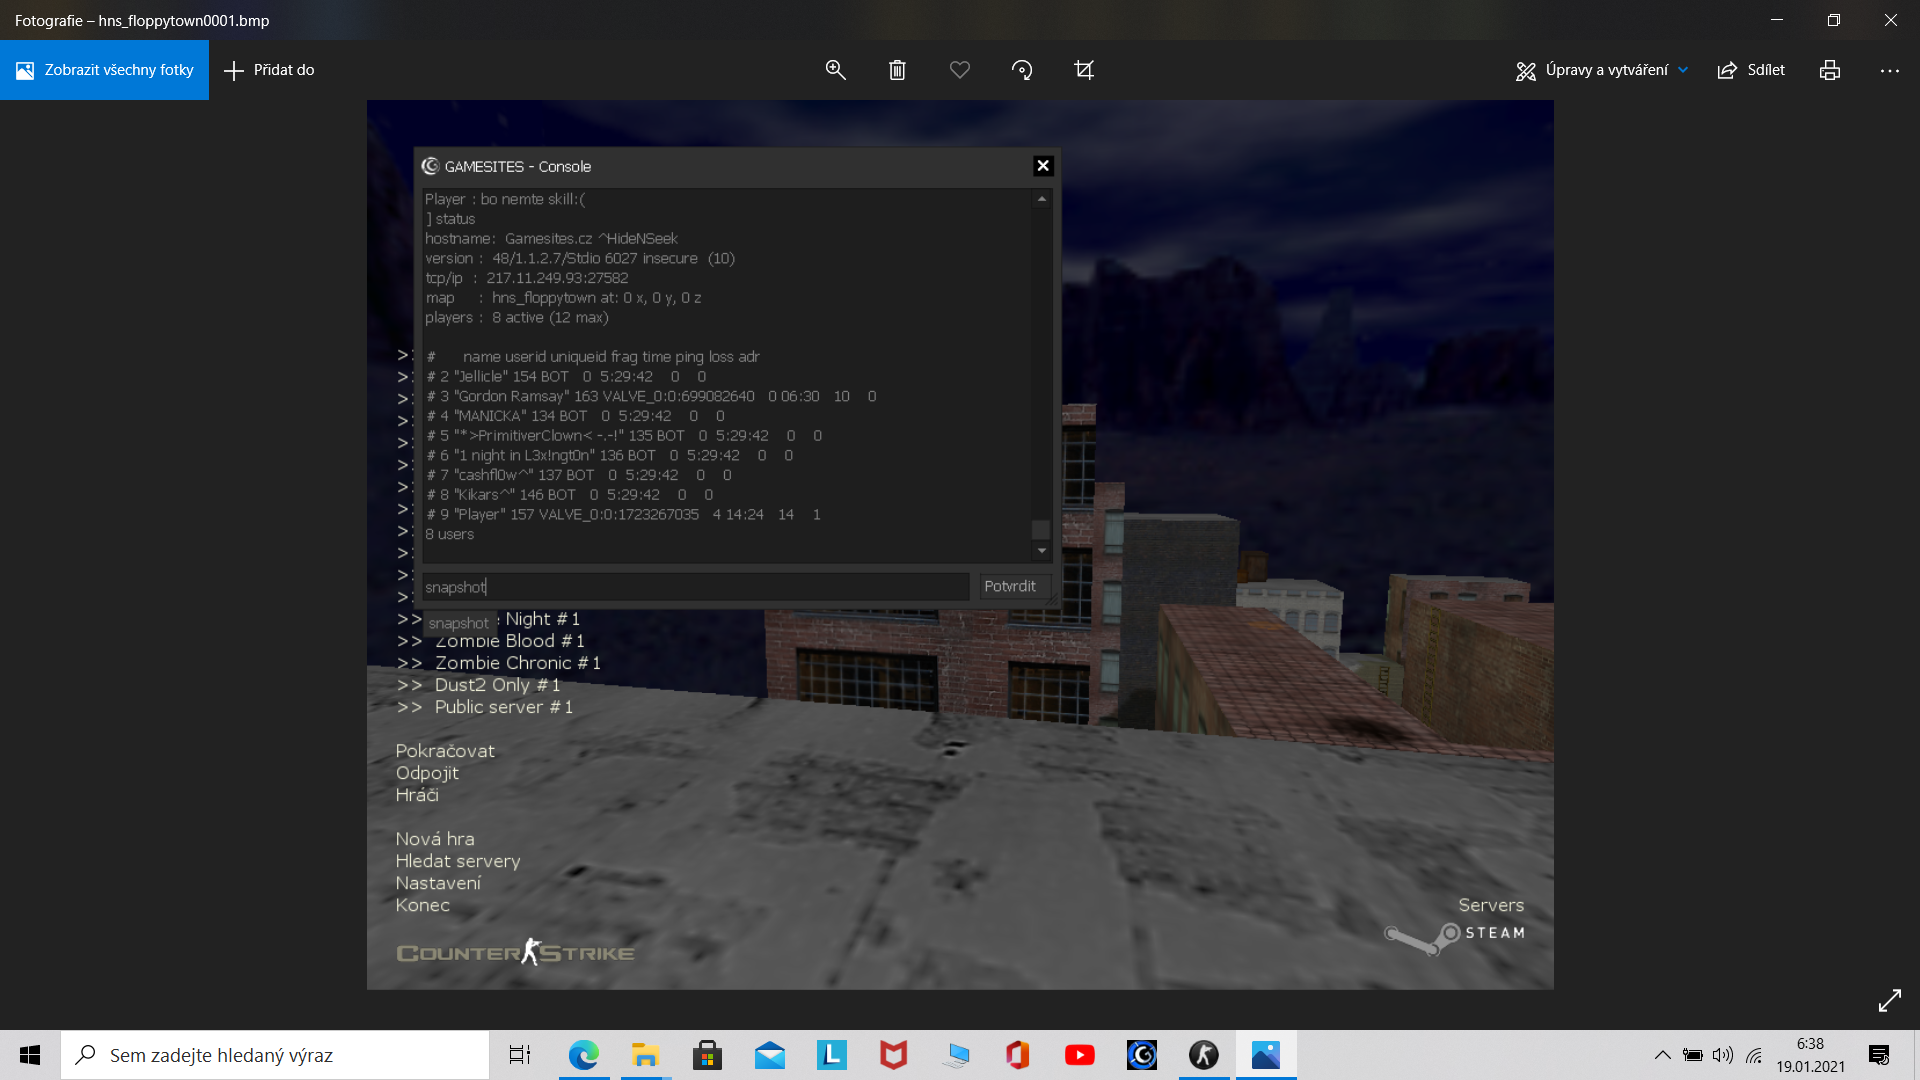1920x1080 pixels.
Task: Click the print icon
Action: click(1830, 70)
